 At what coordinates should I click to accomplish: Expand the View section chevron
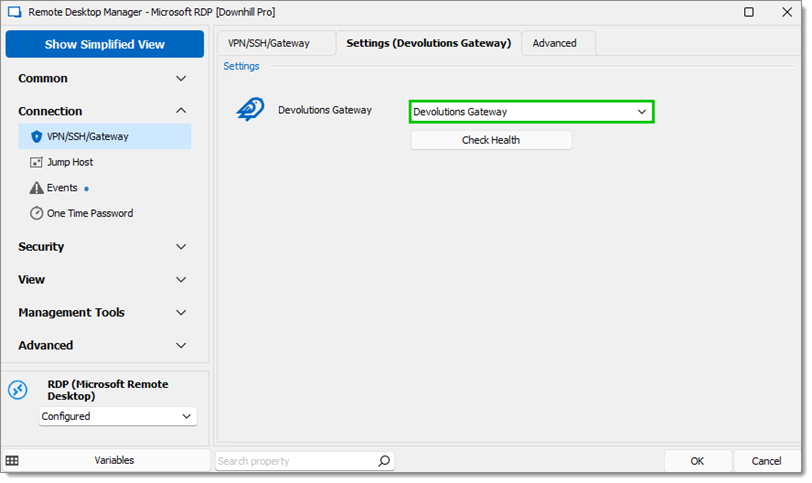point(181,280)
